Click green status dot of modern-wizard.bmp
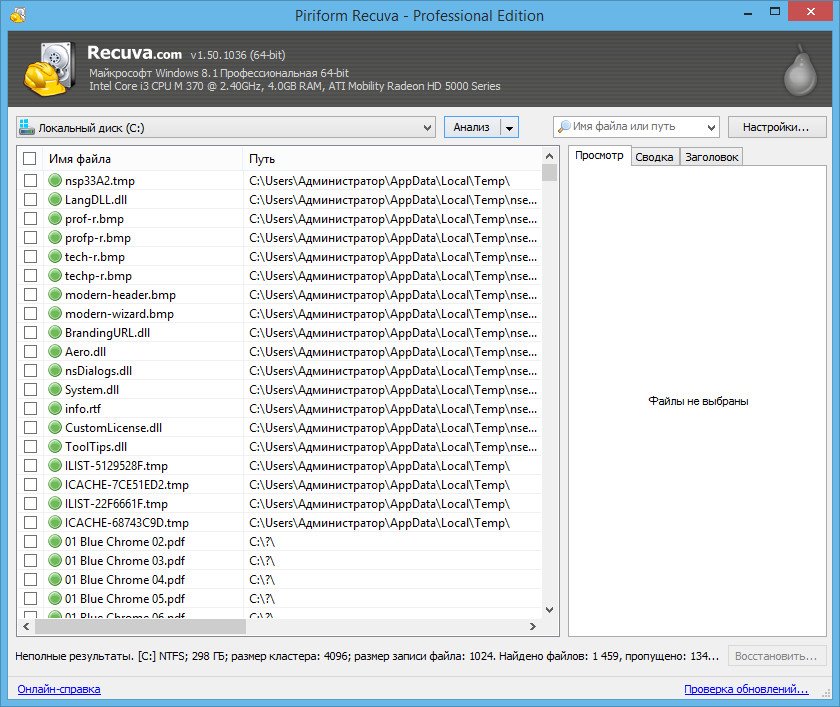The image size is (840, 707). coord(55,313)
